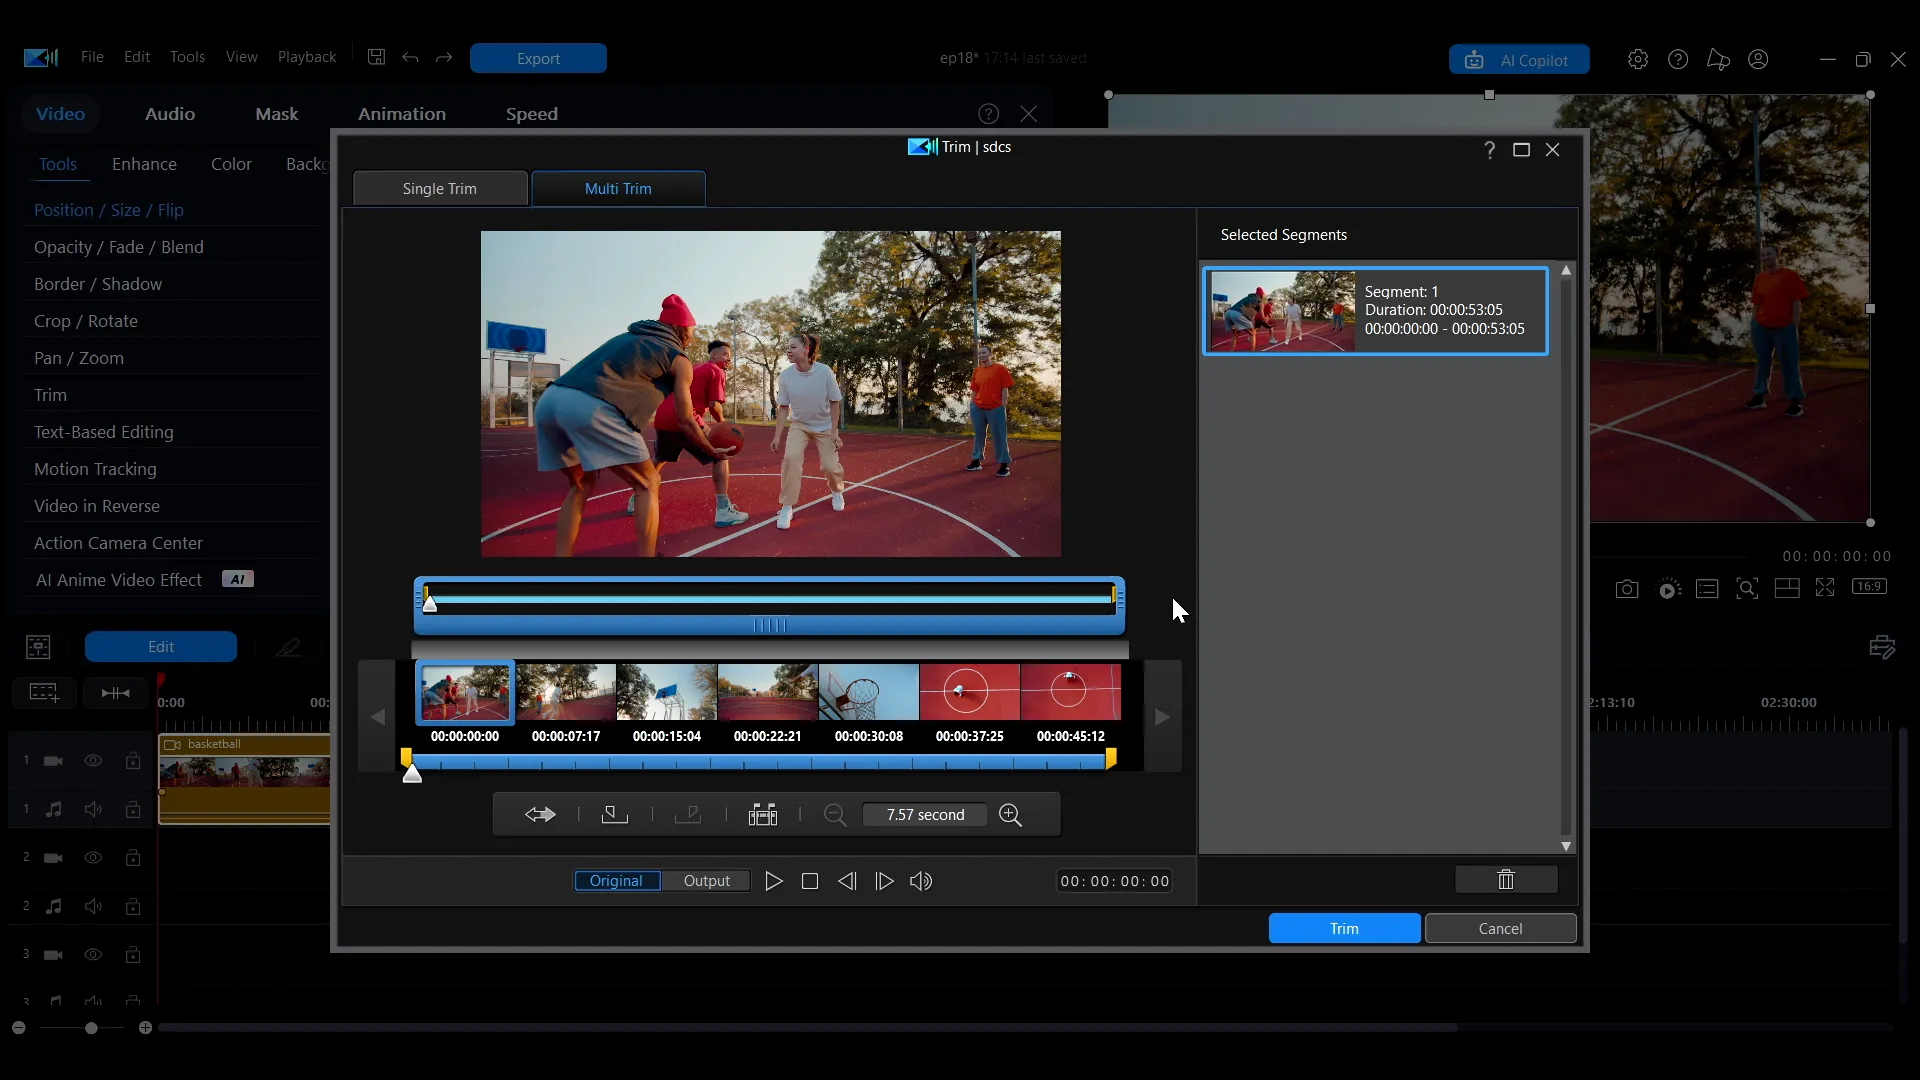
Task: Click the Mark In icon in trim toolbar
Action: coord(614,815)
